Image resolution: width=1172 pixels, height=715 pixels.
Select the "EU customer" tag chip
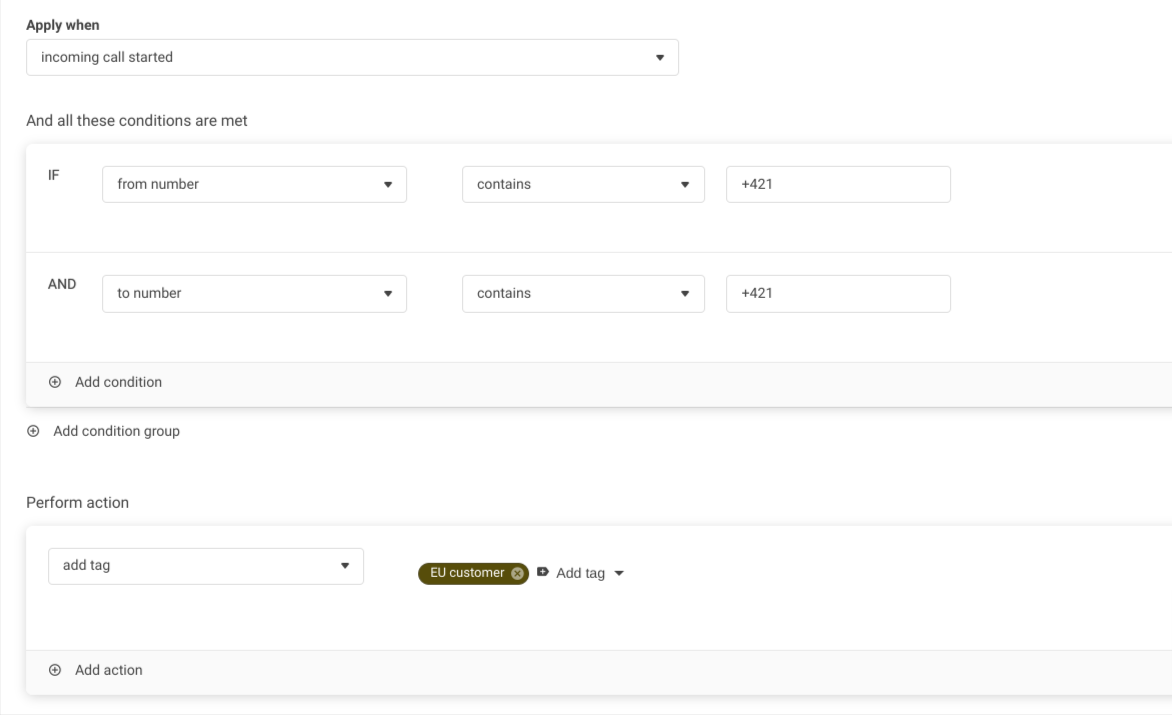(467, 573)
